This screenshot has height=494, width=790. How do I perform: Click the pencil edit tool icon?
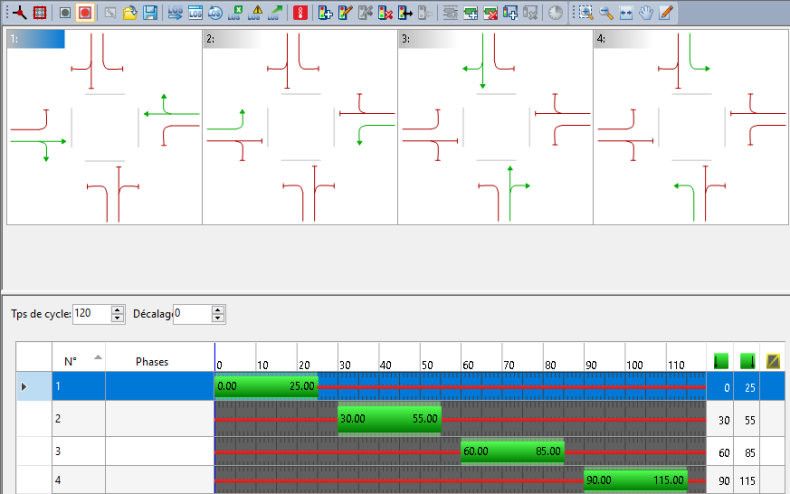click(x=666, y=13)
